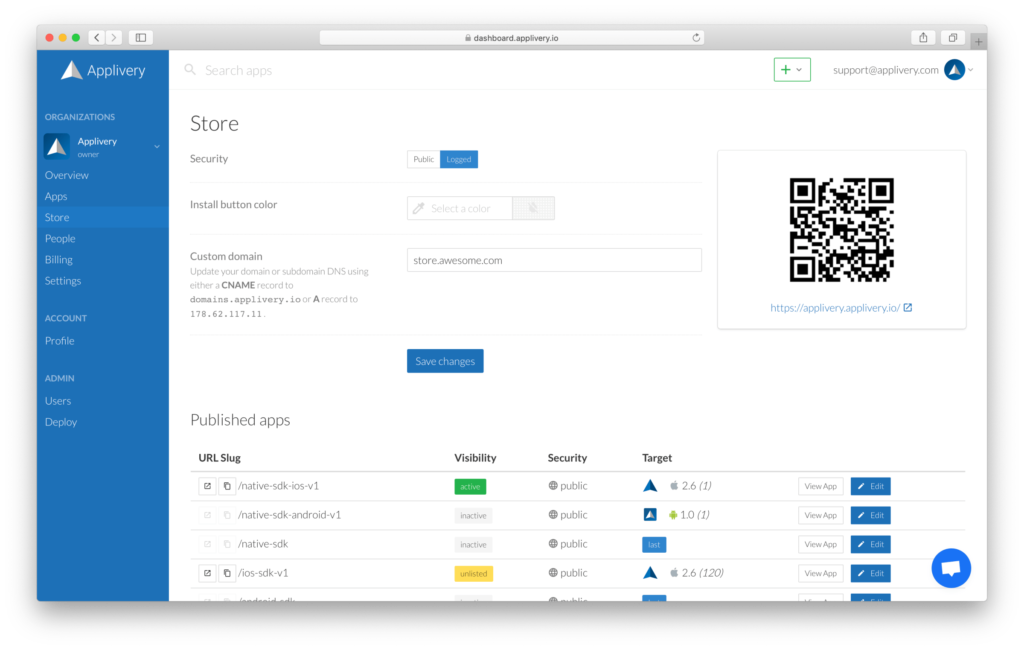Open Overview in the sidebar
The image size is (1024, 650).
click(x=67, y=175)
